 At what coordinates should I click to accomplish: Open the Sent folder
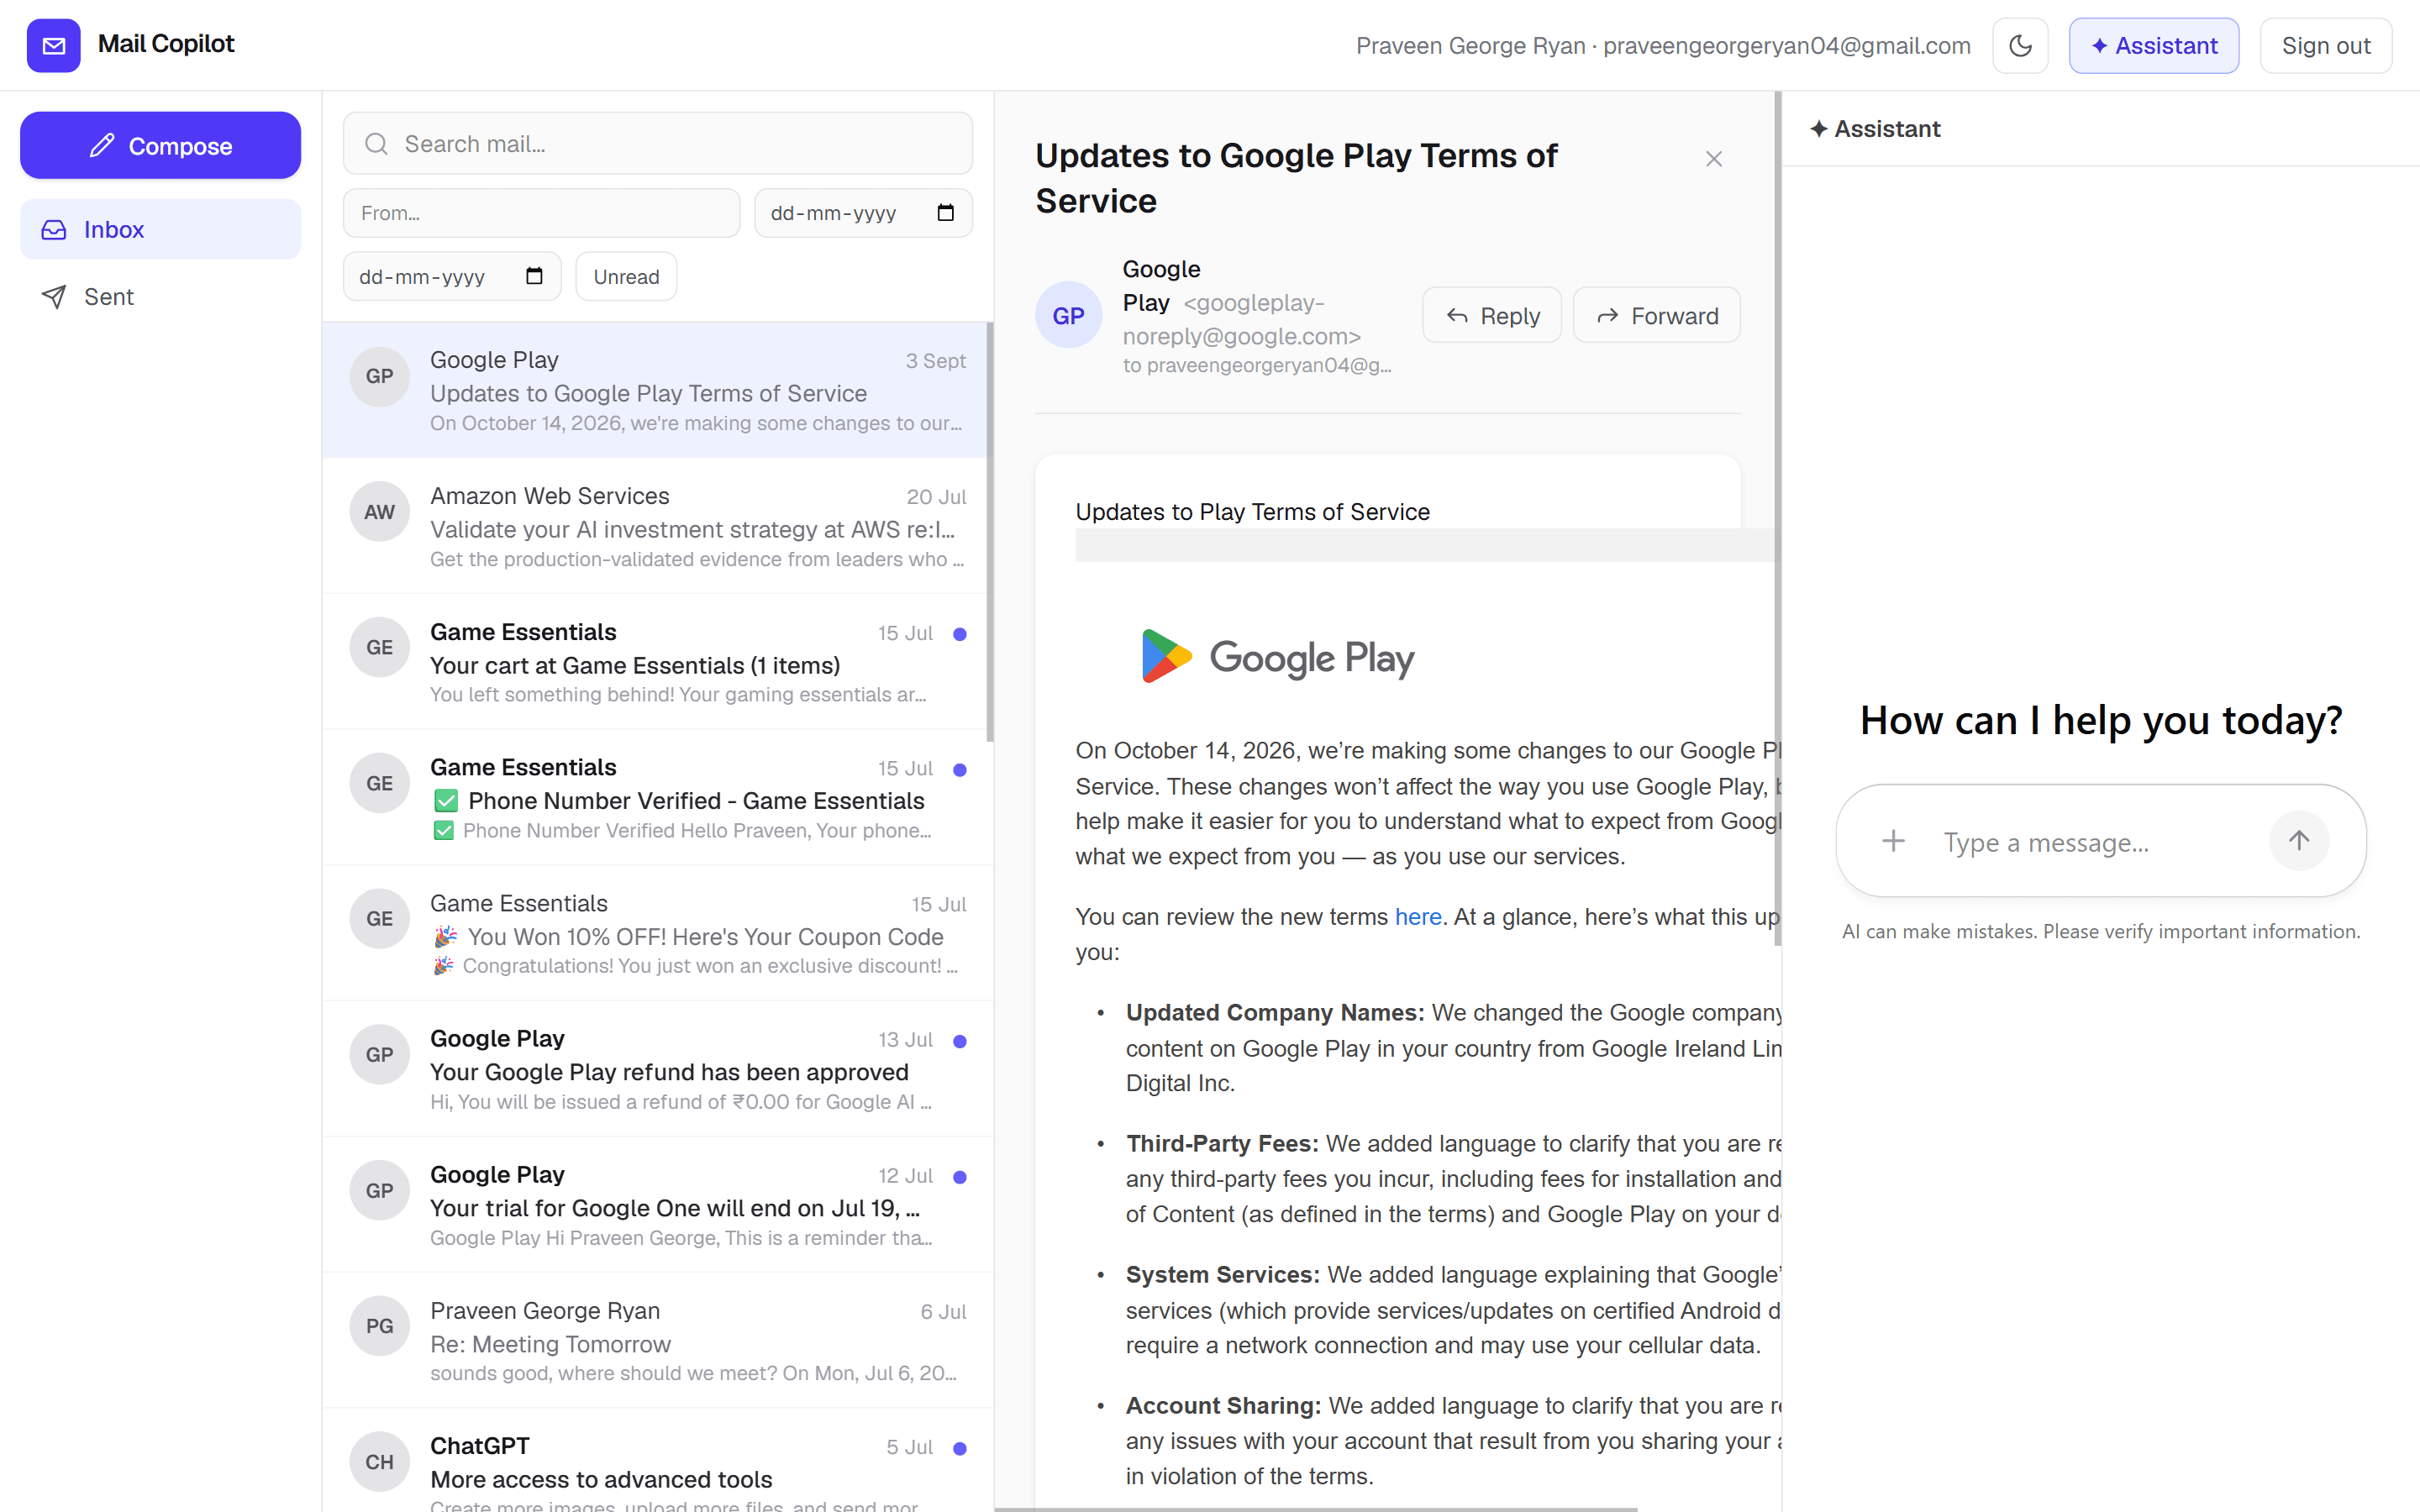point(160,296)
